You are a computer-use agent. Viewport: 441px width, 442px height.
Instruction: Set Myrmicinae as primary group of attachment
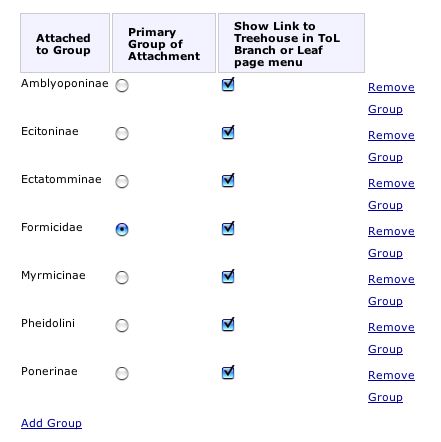pyautogui.click(x=122, y=277)
